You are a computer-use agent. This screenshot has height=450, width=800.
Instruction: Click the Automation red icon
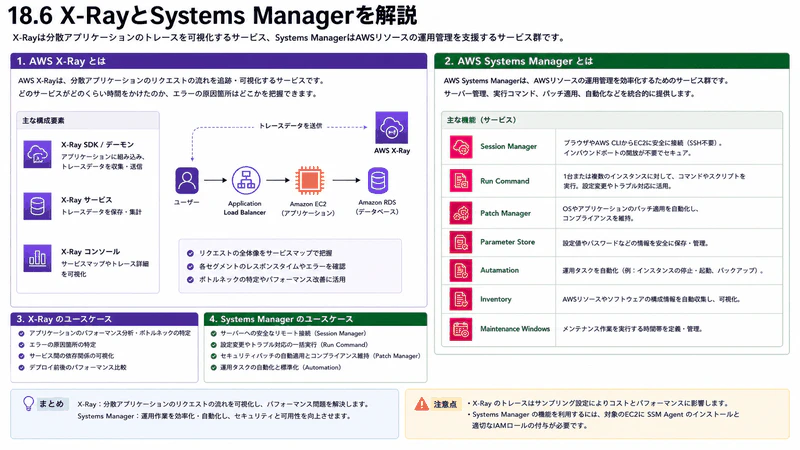(461, 270)
